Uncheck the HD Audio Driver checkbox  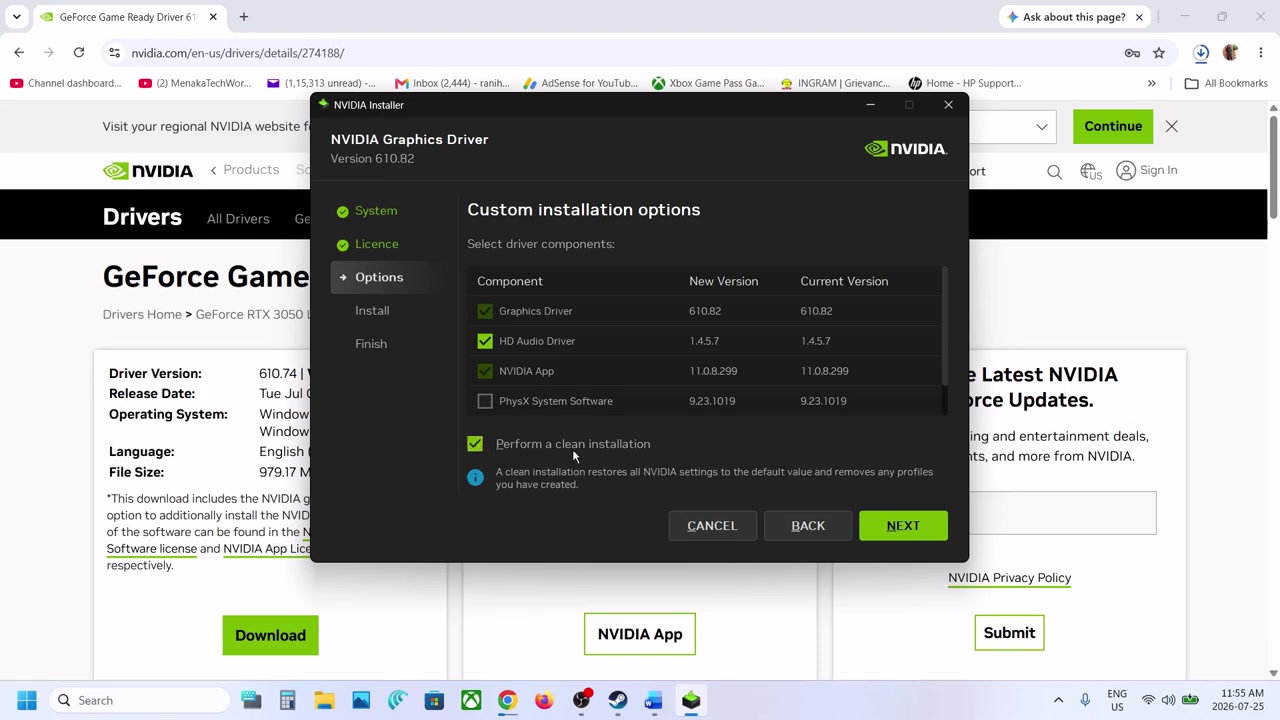485,341
